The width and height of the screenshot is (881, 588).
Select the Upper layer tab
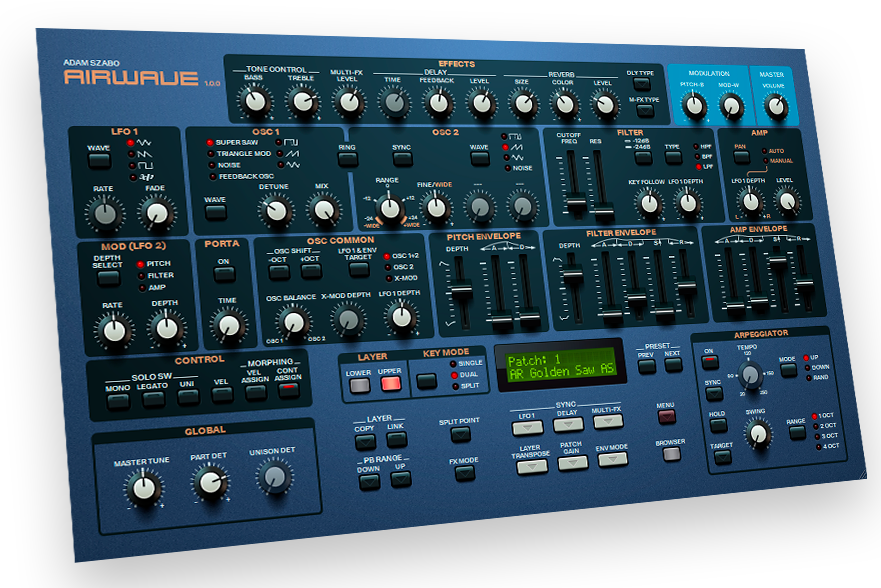point(390,383)
